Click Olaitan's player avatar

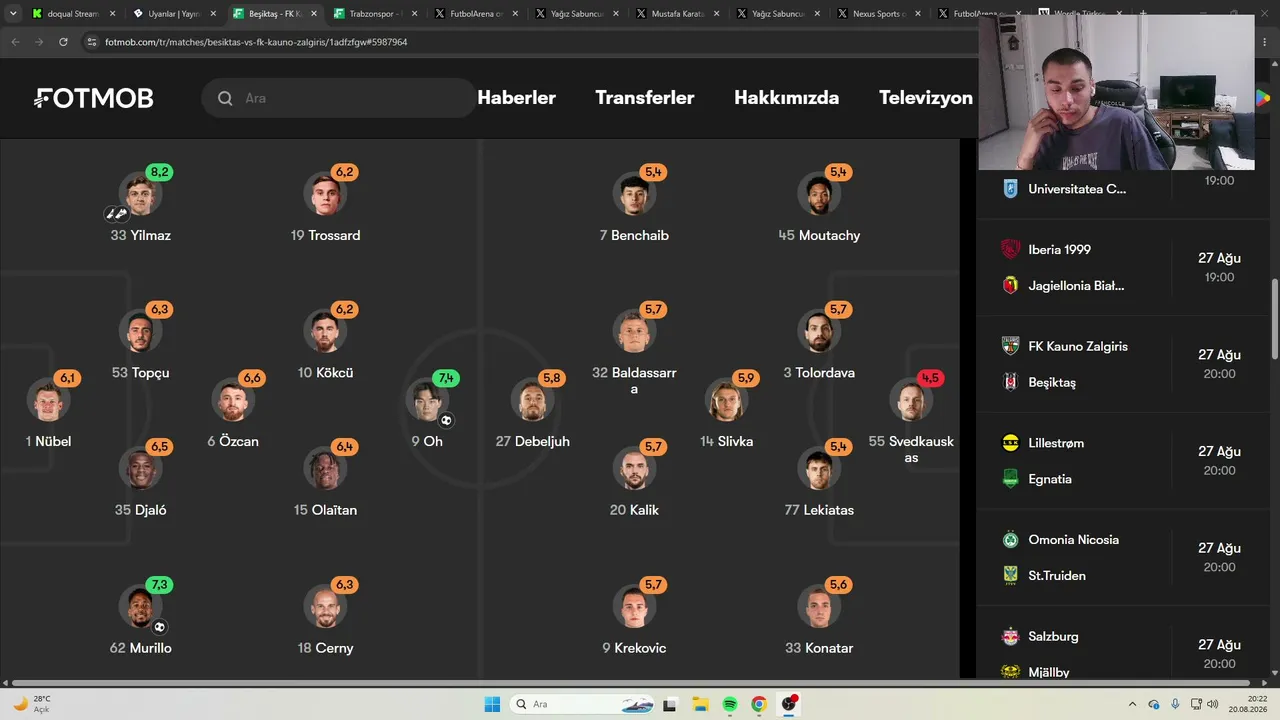(x=324, y=469)
